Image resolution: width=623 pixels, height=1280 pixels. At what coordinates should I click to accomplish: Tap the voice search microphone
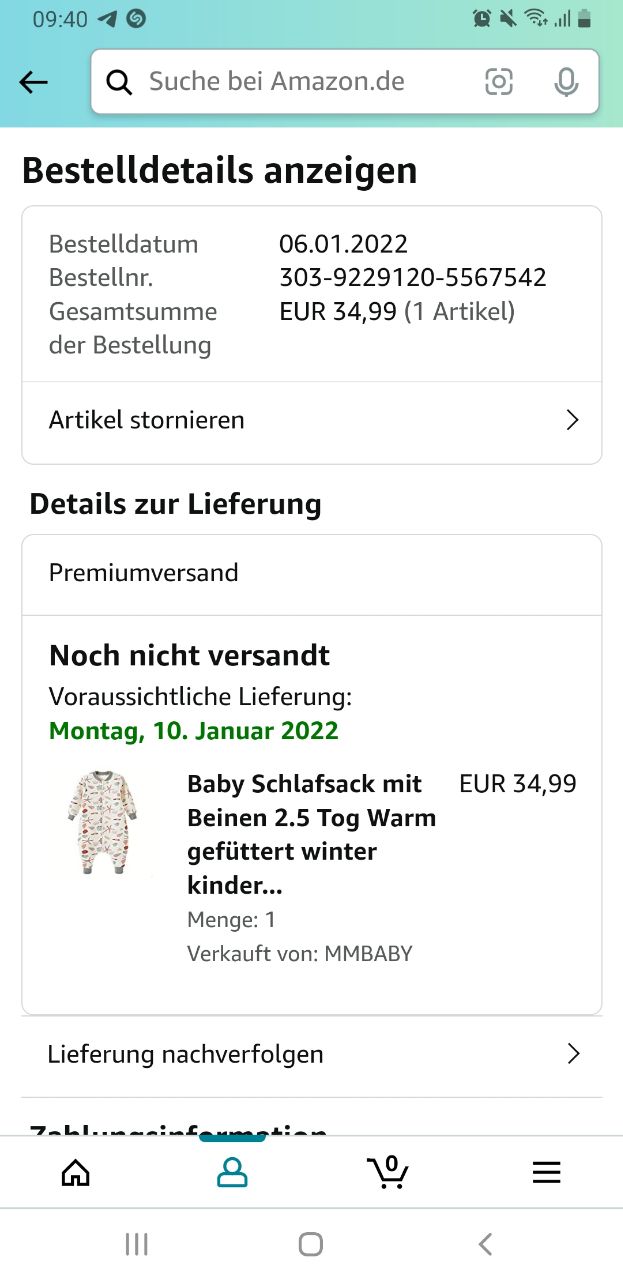(x=566, y=82)
